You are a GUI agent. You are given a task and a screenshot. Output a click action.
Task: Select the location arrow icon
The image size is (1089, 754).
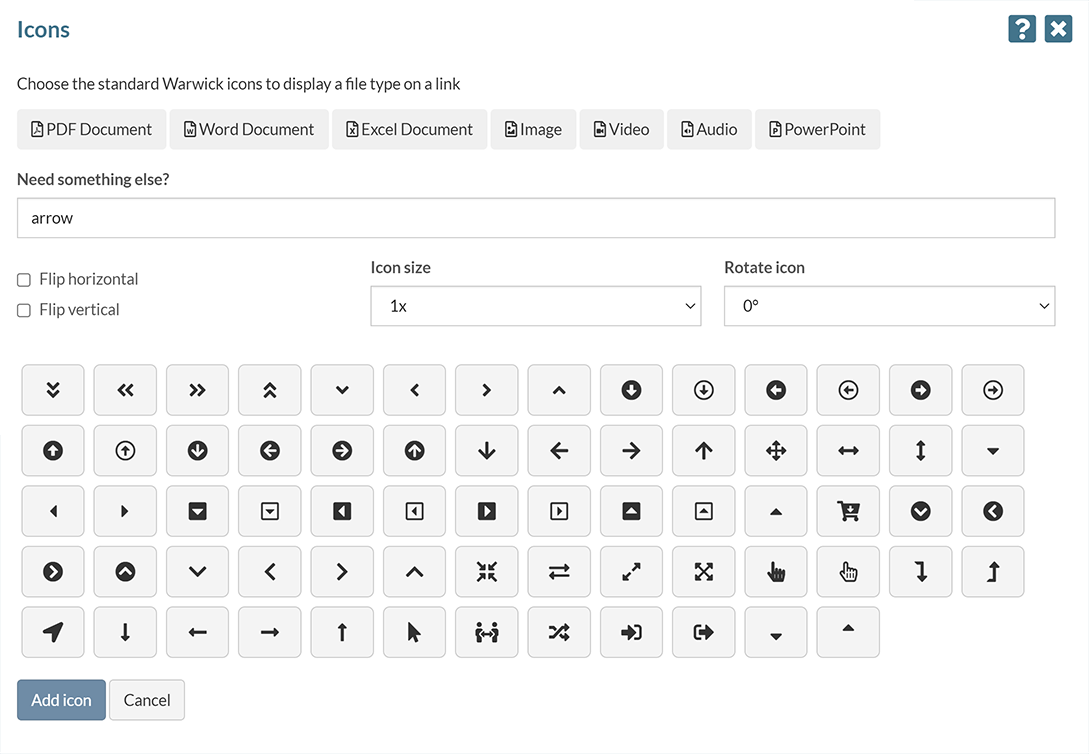(x=53, y=632)
